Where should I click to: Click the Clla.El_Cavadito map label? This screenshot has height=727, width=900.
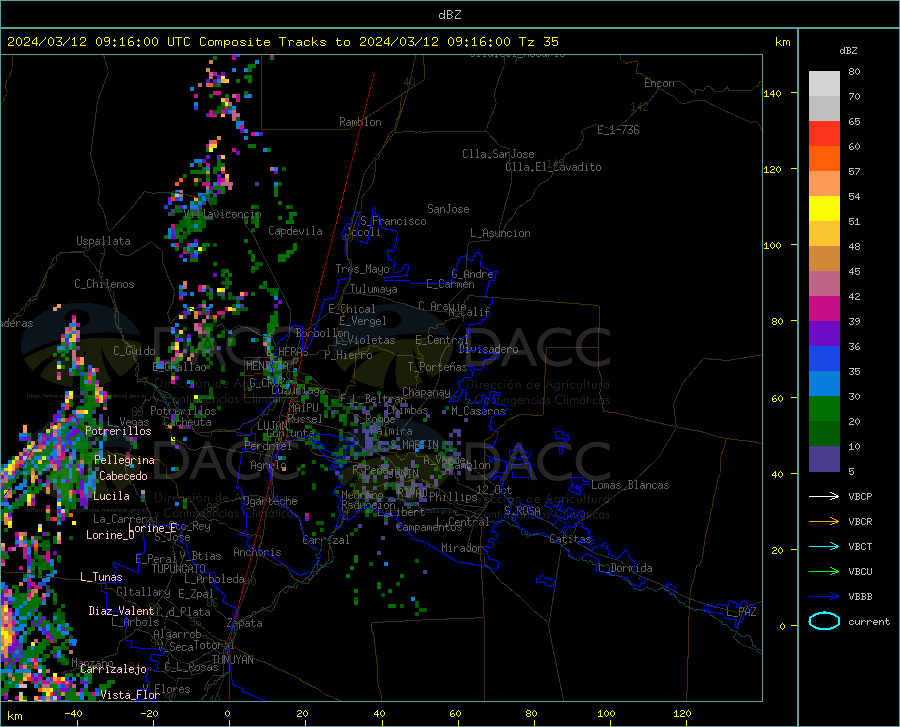[553, 167]
